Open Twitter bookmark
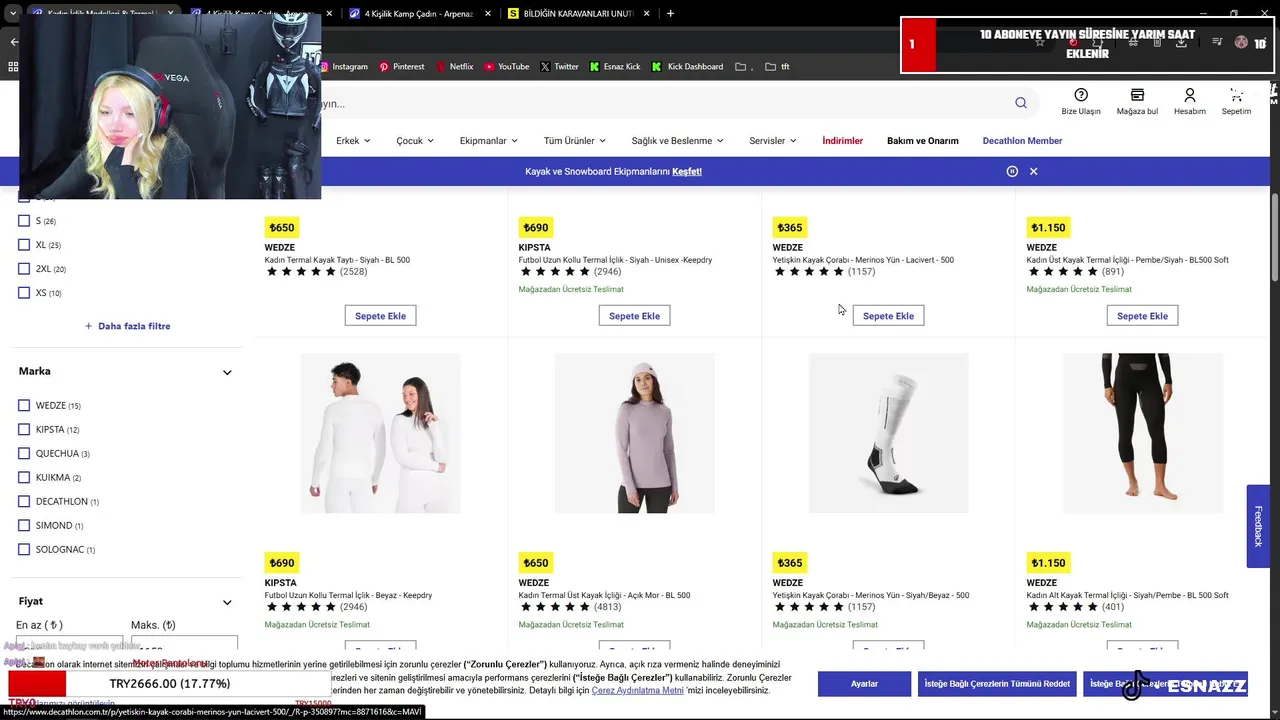Screen dimensions: 1280x720 [559, 67]
